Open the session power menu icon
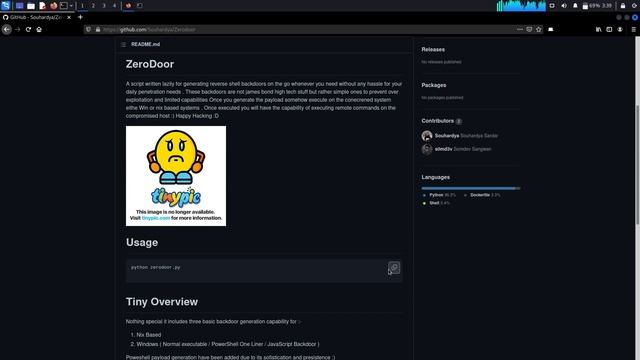640x360 pixels. (635, 6)
